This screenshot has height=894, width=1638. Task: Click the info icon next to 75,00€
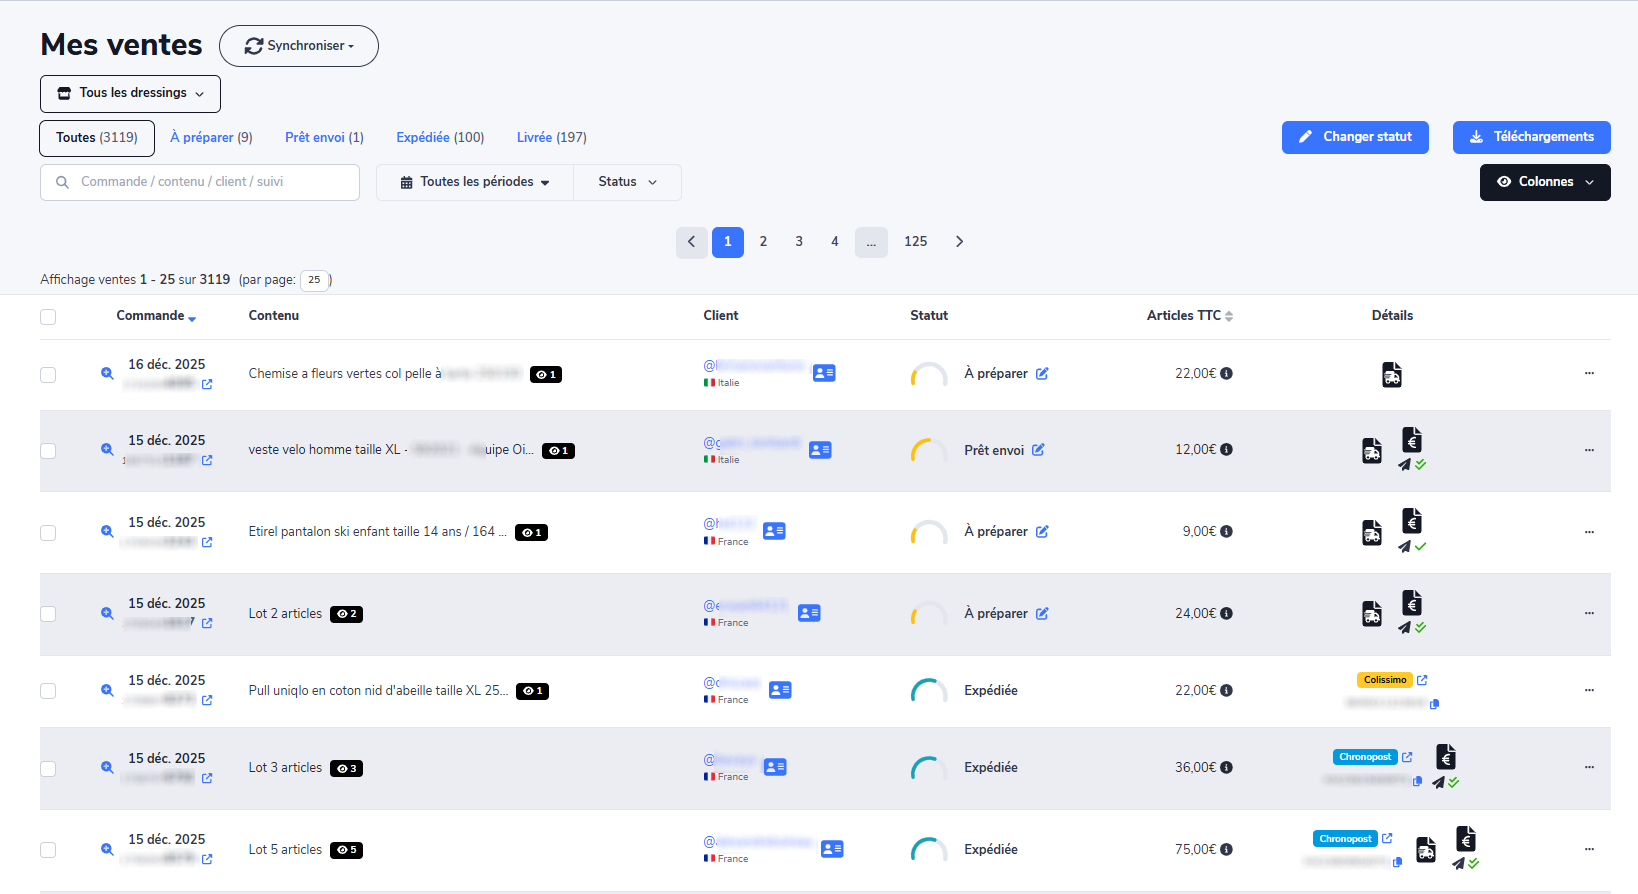(1226, 849)
